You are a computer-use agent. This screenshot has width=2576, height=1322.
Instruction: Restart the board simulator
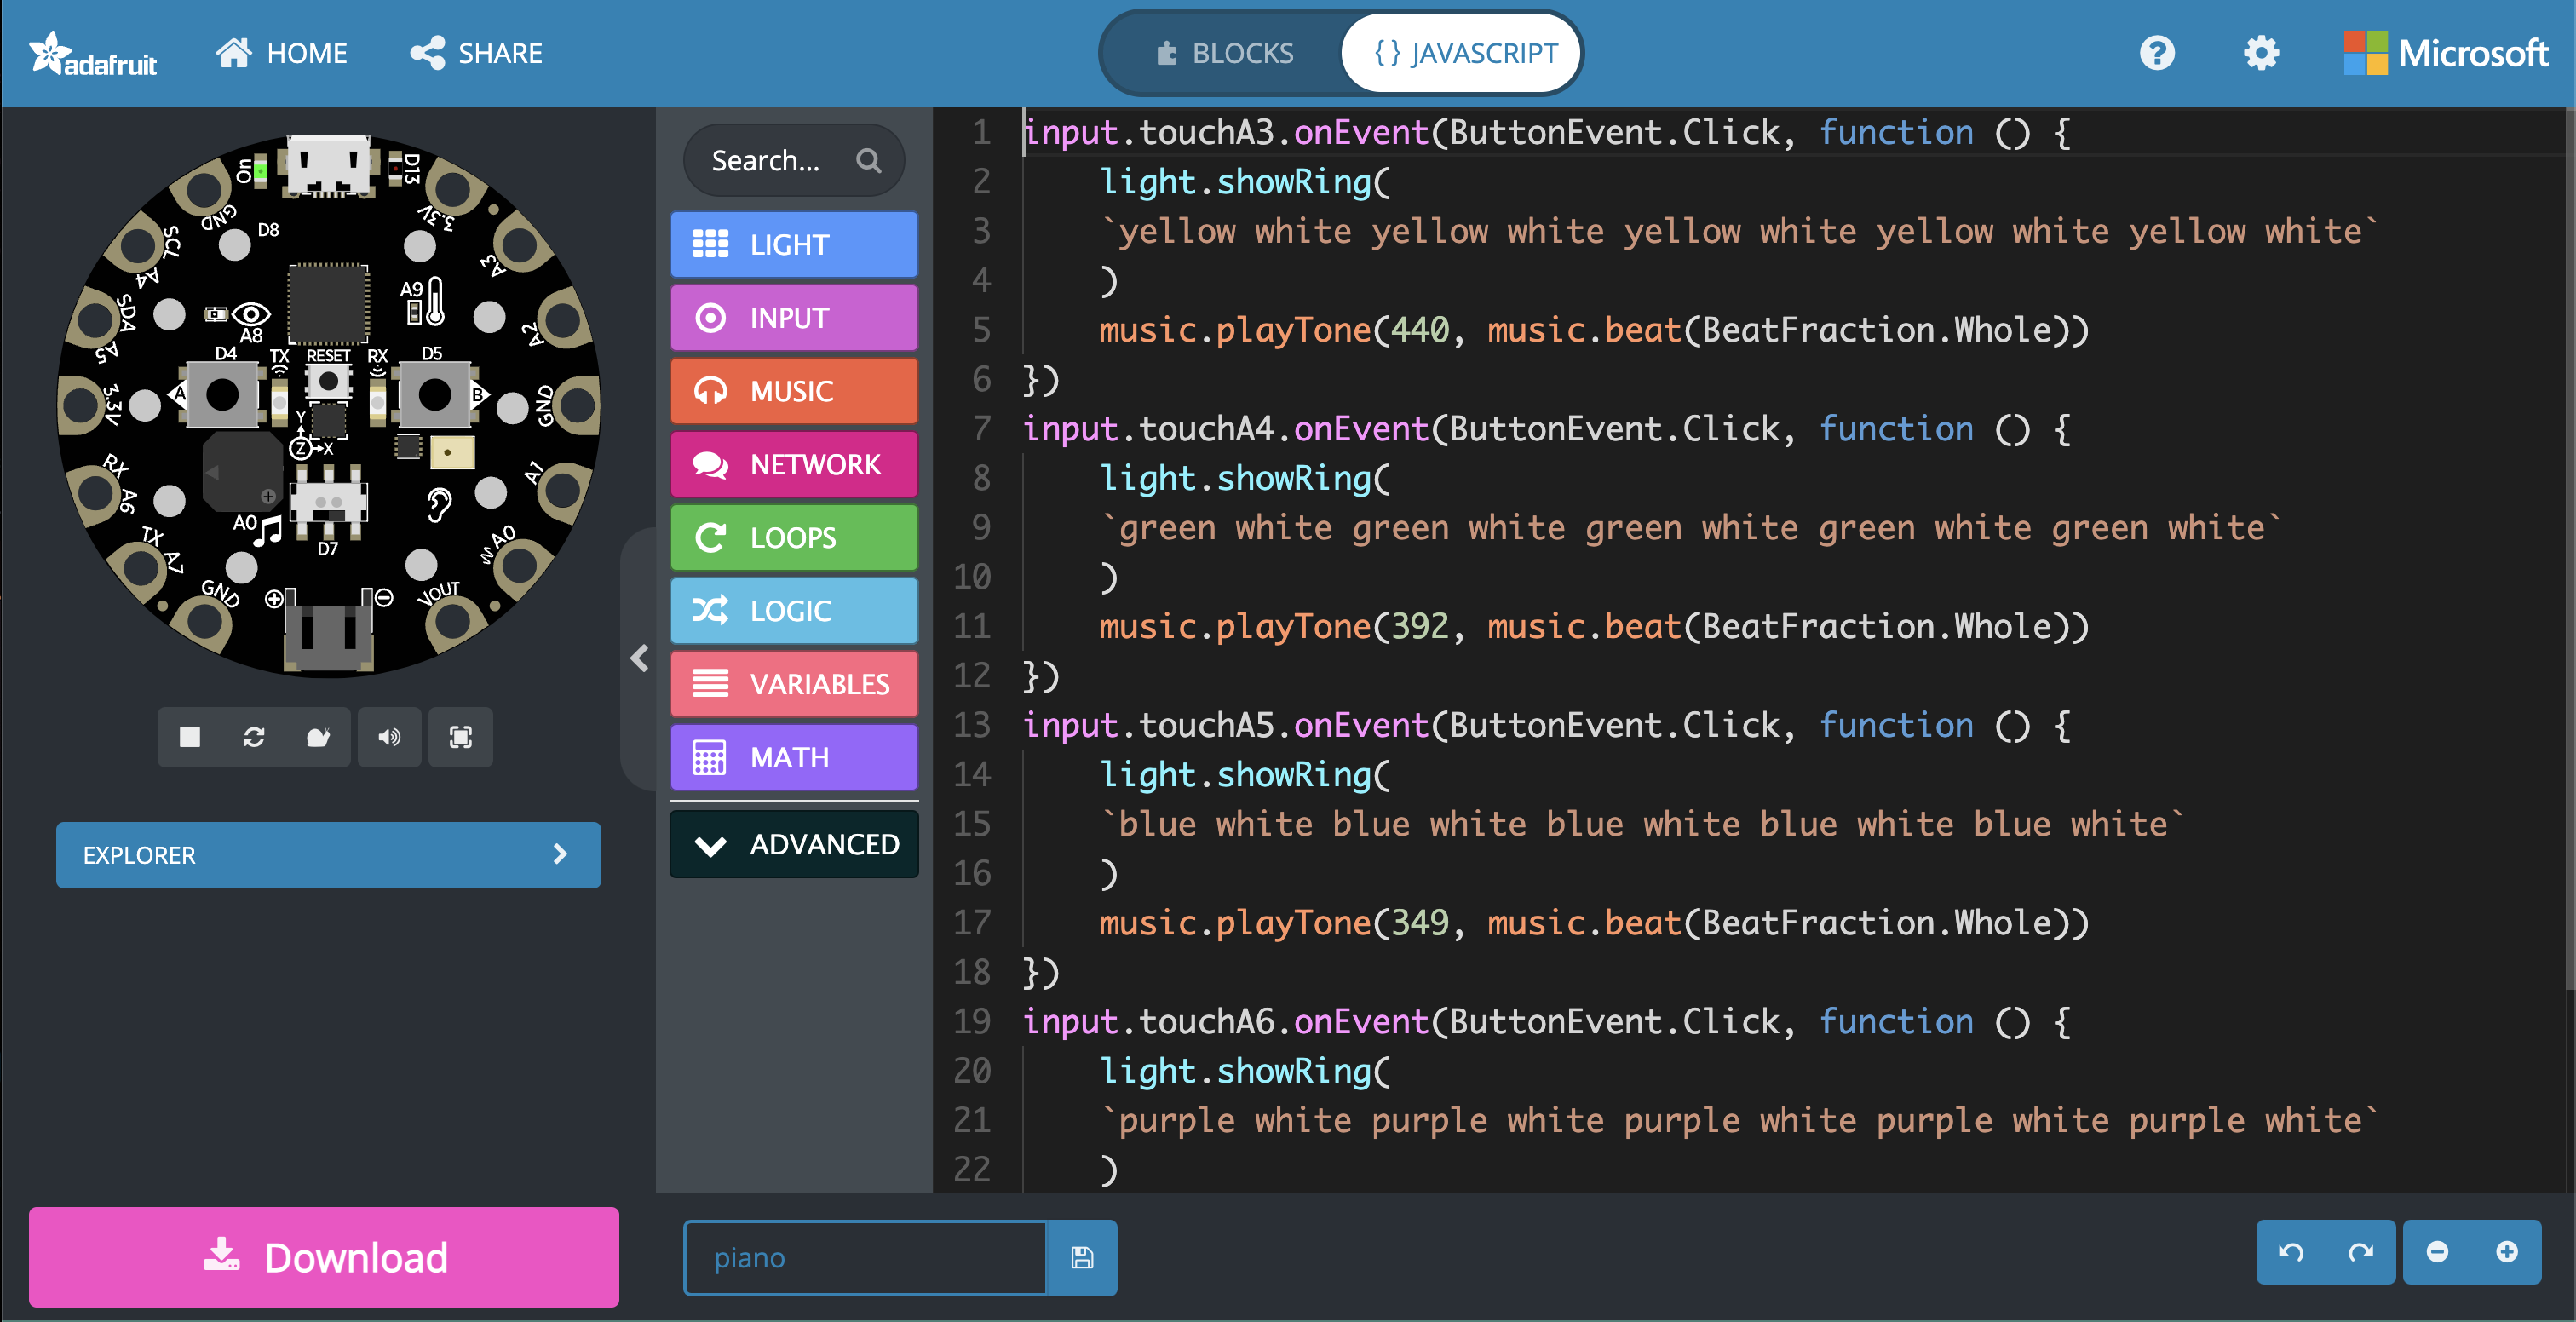pyautogui.click(x=253, y=737)
